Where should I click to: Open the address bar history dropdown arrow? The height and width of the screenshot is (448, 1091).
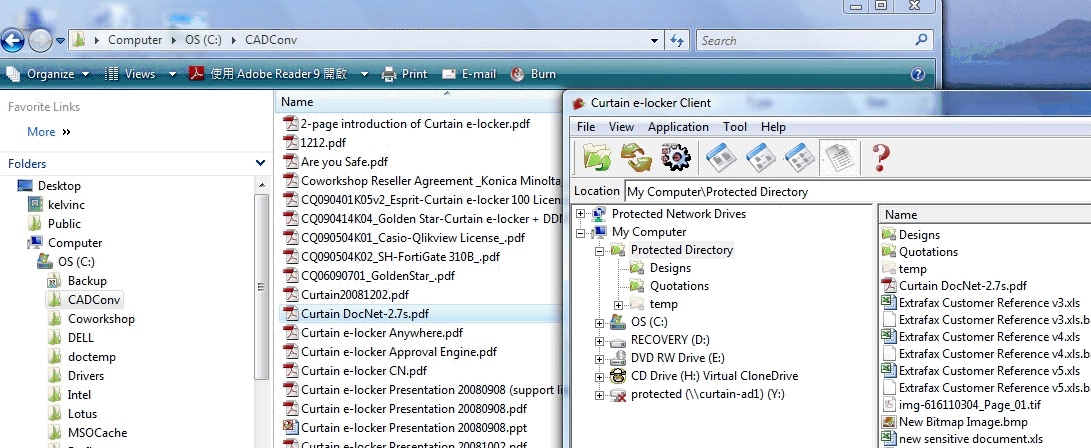[655, 40]
